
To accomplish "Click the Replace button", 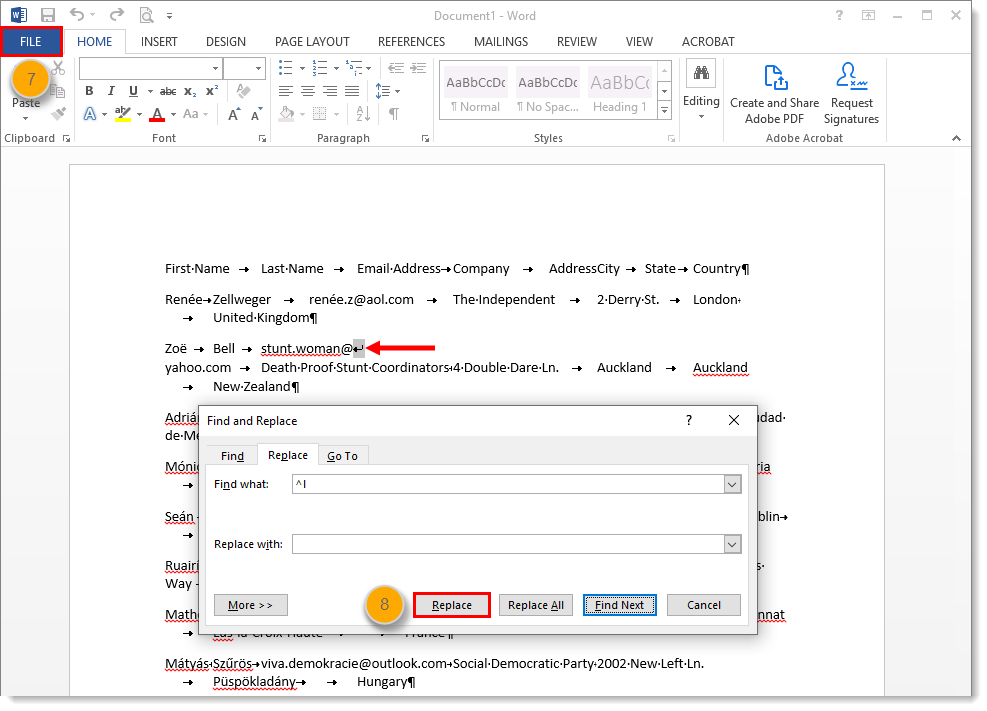I will [450, 605].
